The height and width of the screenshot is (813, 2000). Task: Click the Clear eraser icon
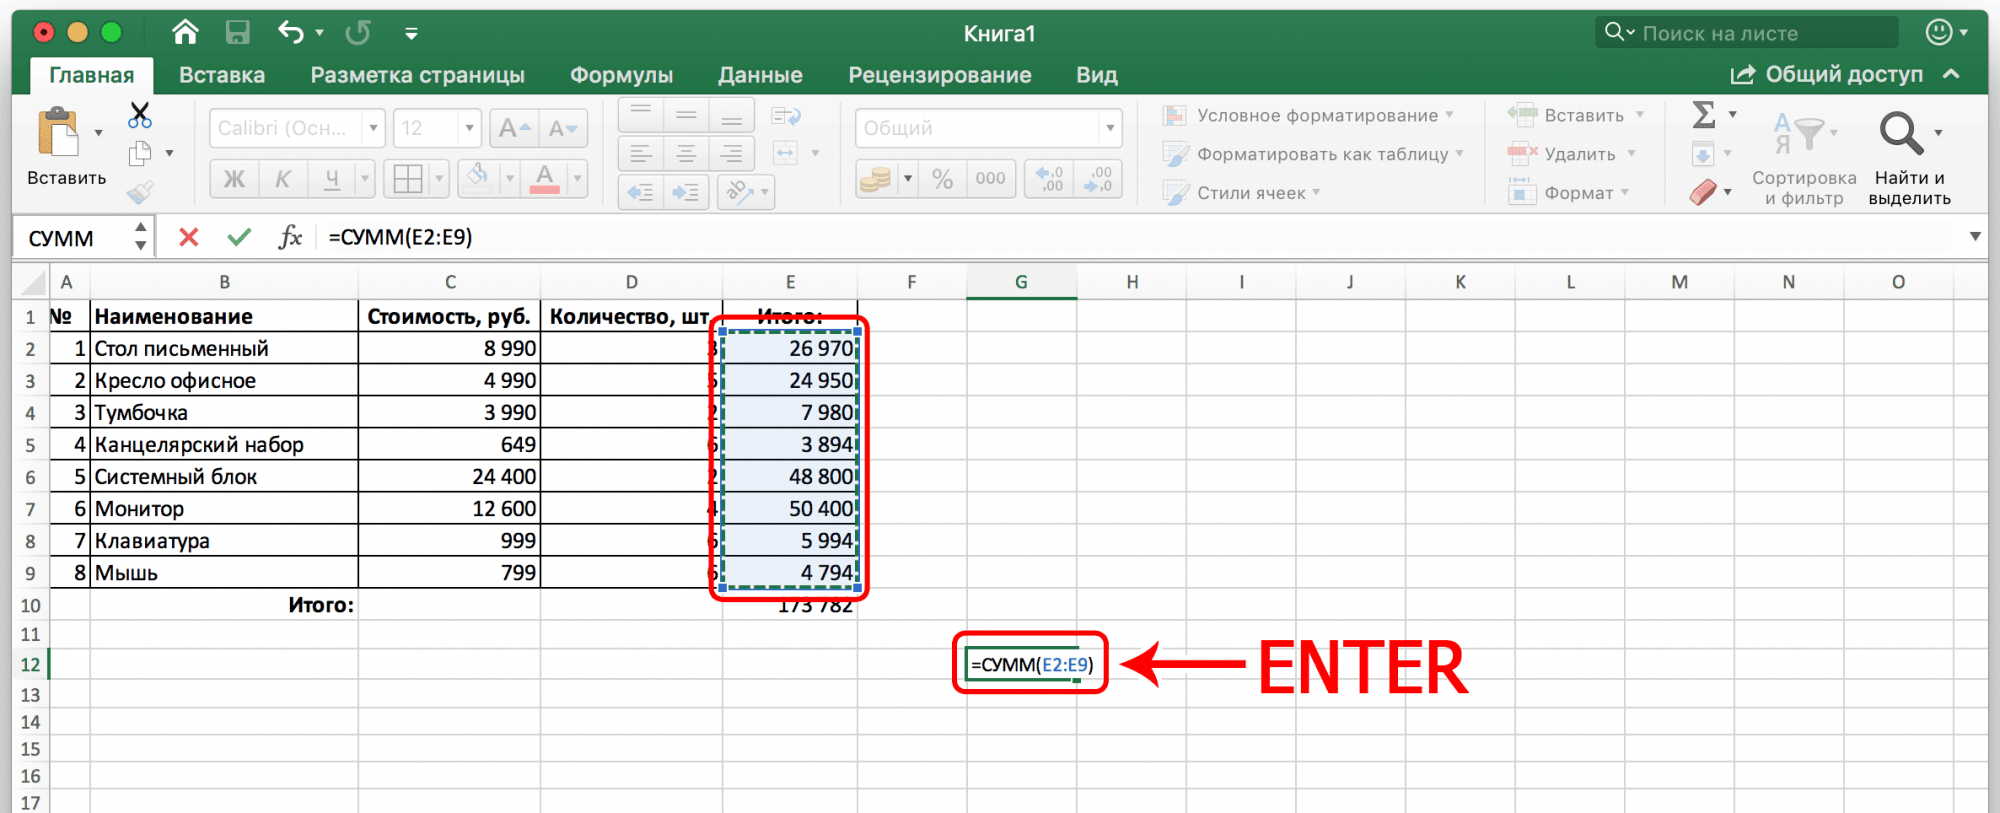[x=1703, y=192]
